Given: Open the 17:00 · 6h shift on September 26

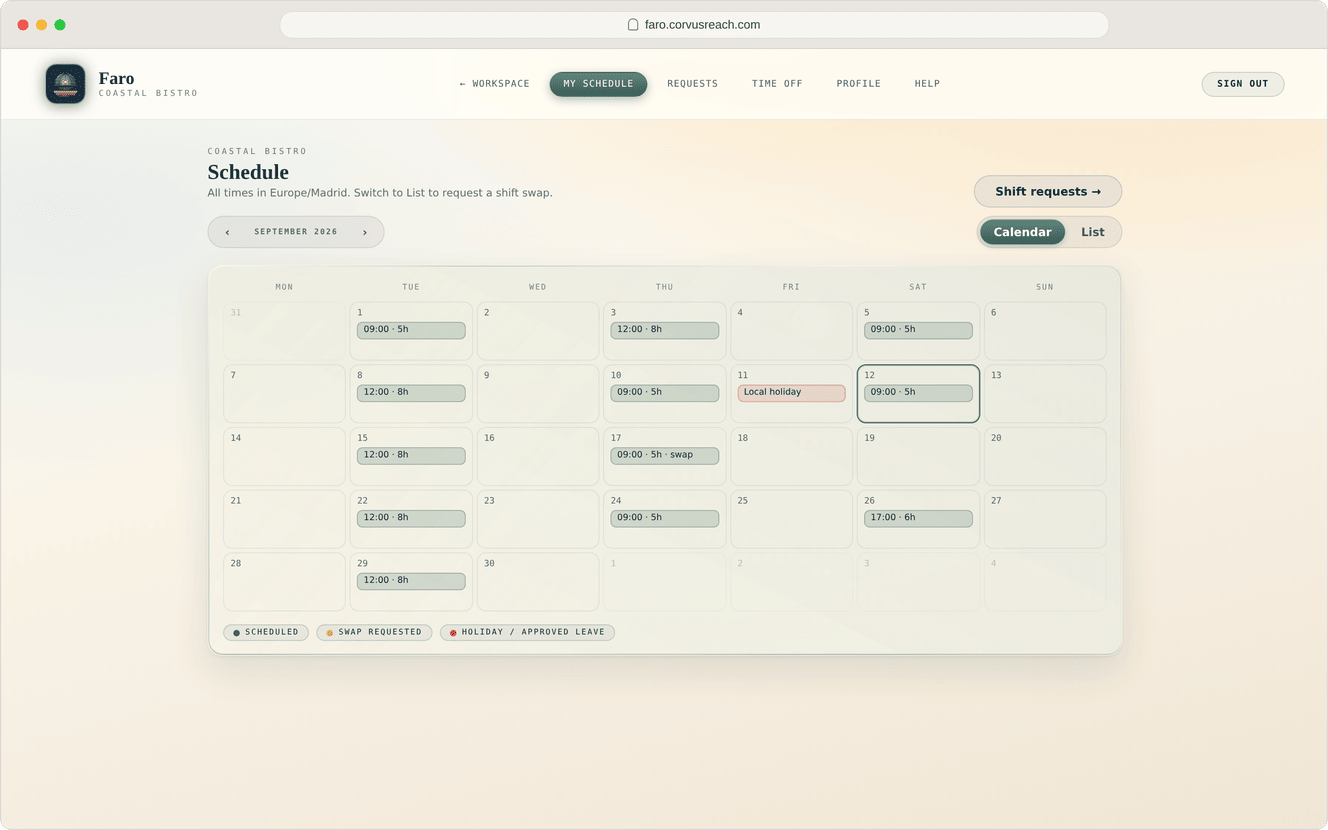Looking at the screenshot, I should (x=918, y=519).
